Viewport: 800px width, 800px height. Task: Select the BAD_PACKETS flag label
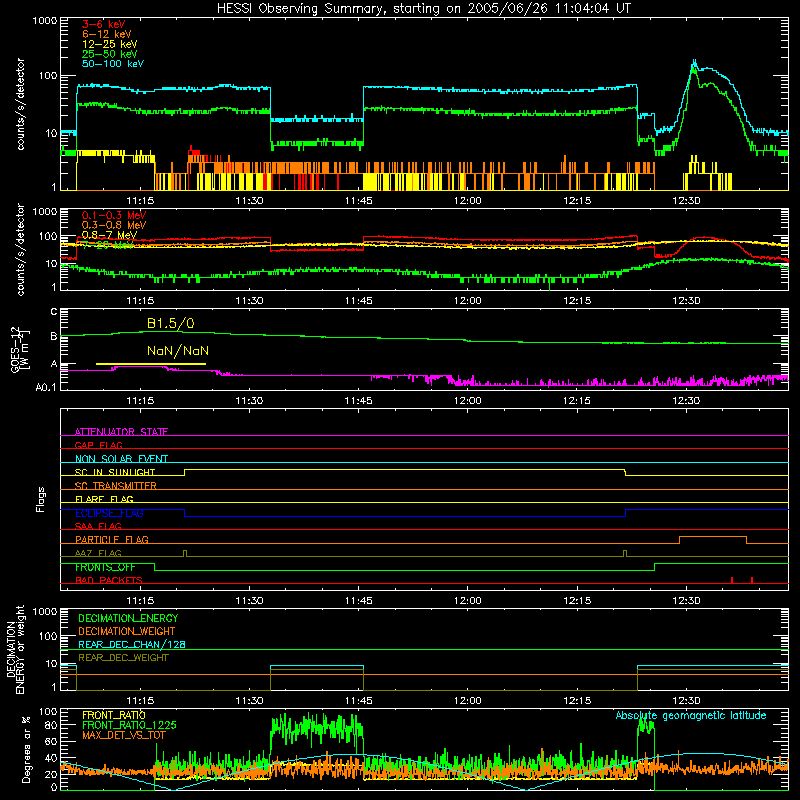(x=109, y=580)
